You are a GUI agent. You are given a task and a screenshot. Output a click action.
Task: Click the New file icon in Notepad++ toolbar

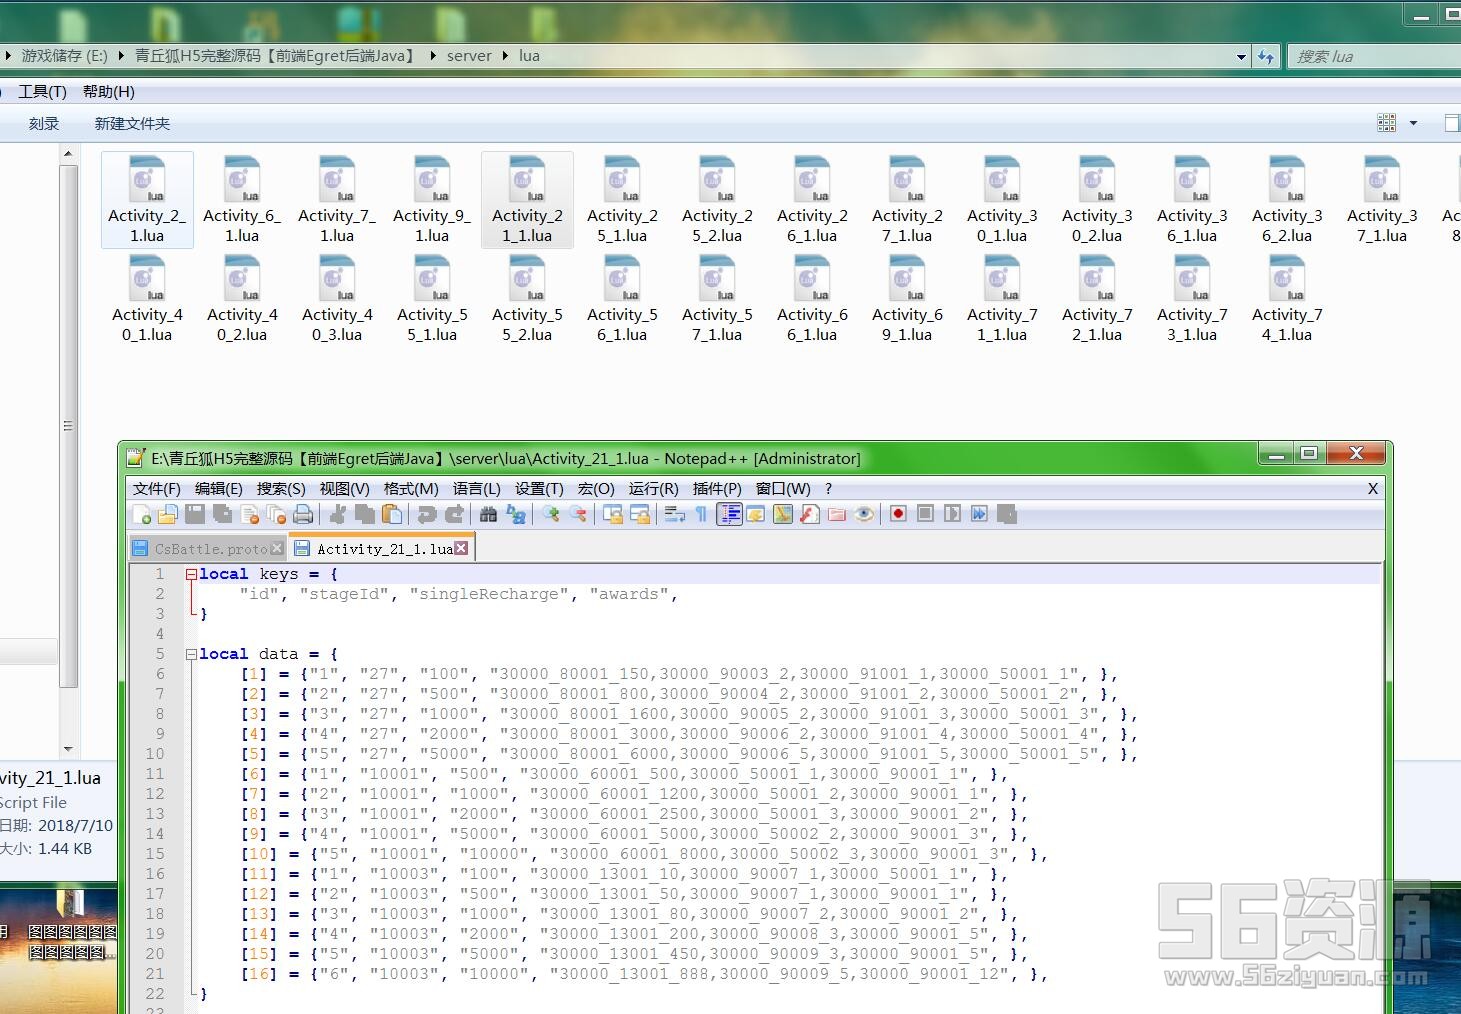(x=142, y=514)
